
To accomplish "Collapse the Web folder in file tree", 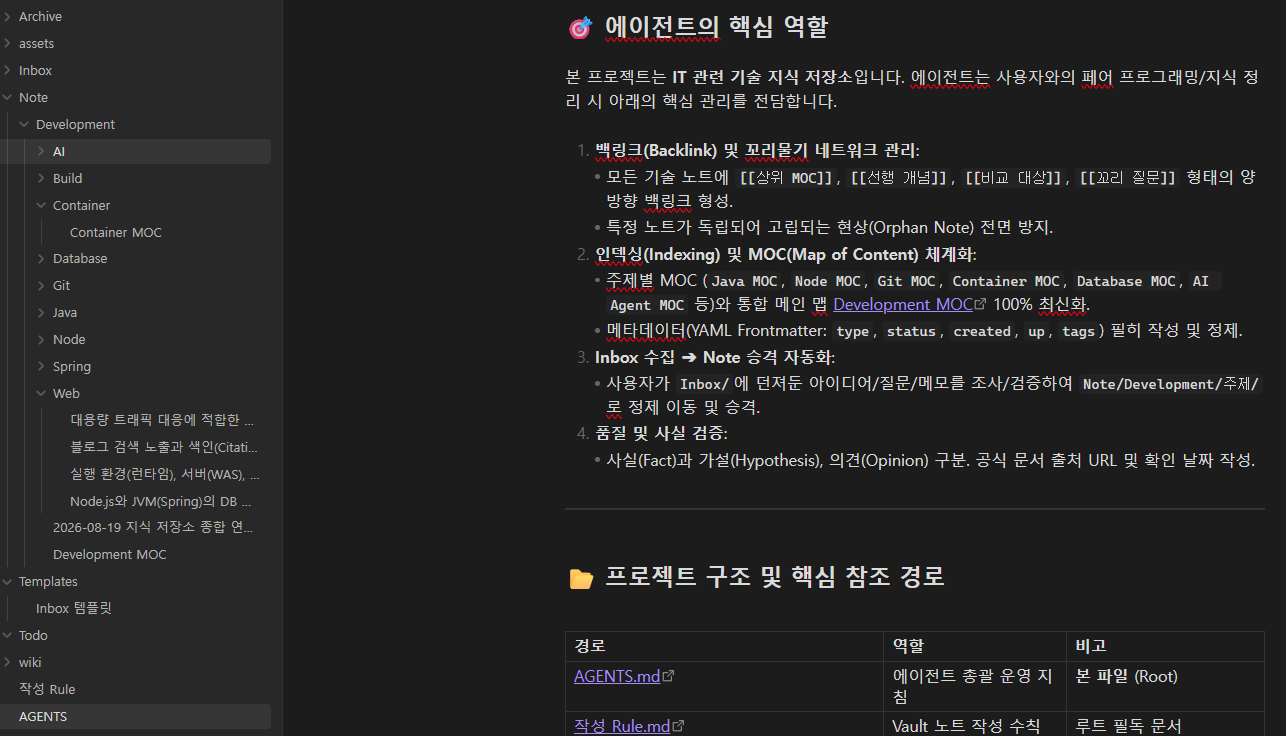I will point(41,394).
